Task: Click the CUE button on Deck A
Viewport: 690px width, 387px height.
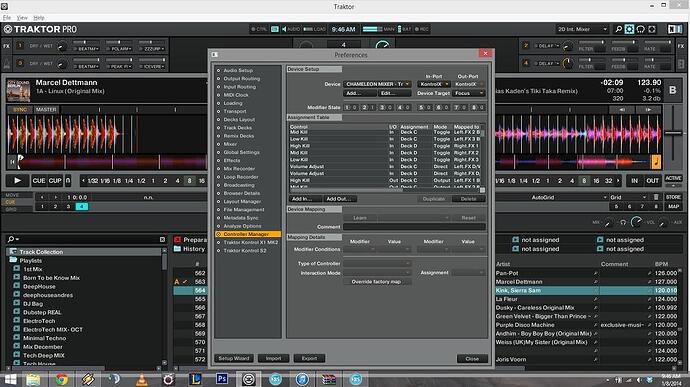Action: pos(39,181)
